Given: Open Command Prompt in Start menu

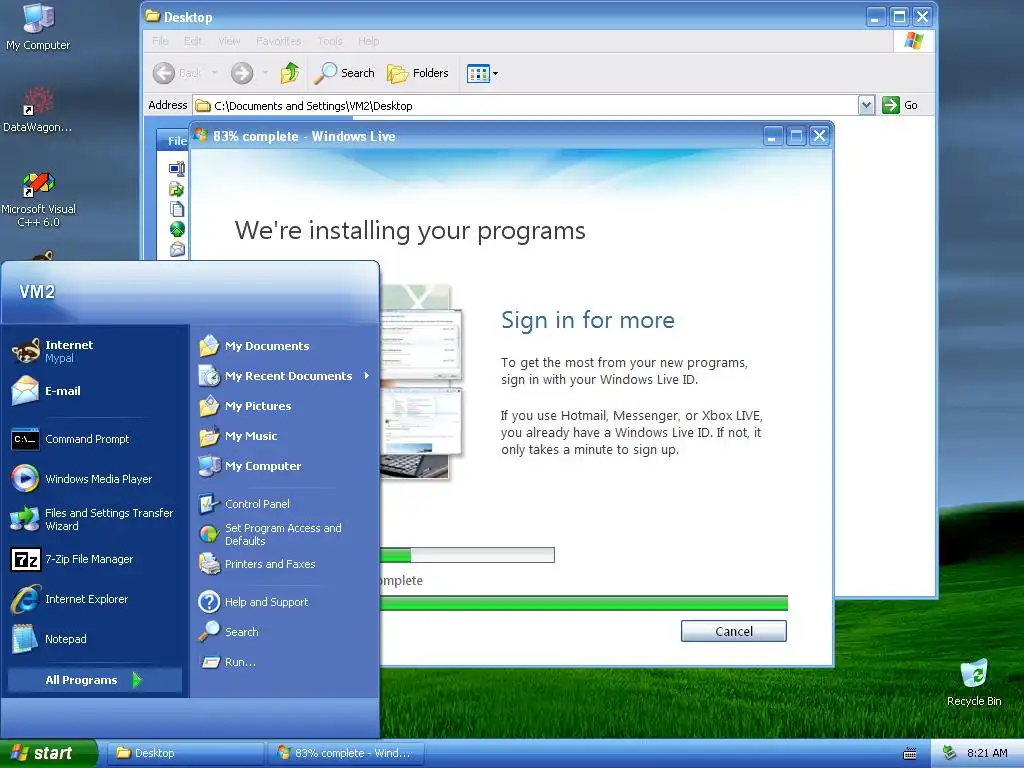Looking at the screenshot, I should click(x=95, y=439).
